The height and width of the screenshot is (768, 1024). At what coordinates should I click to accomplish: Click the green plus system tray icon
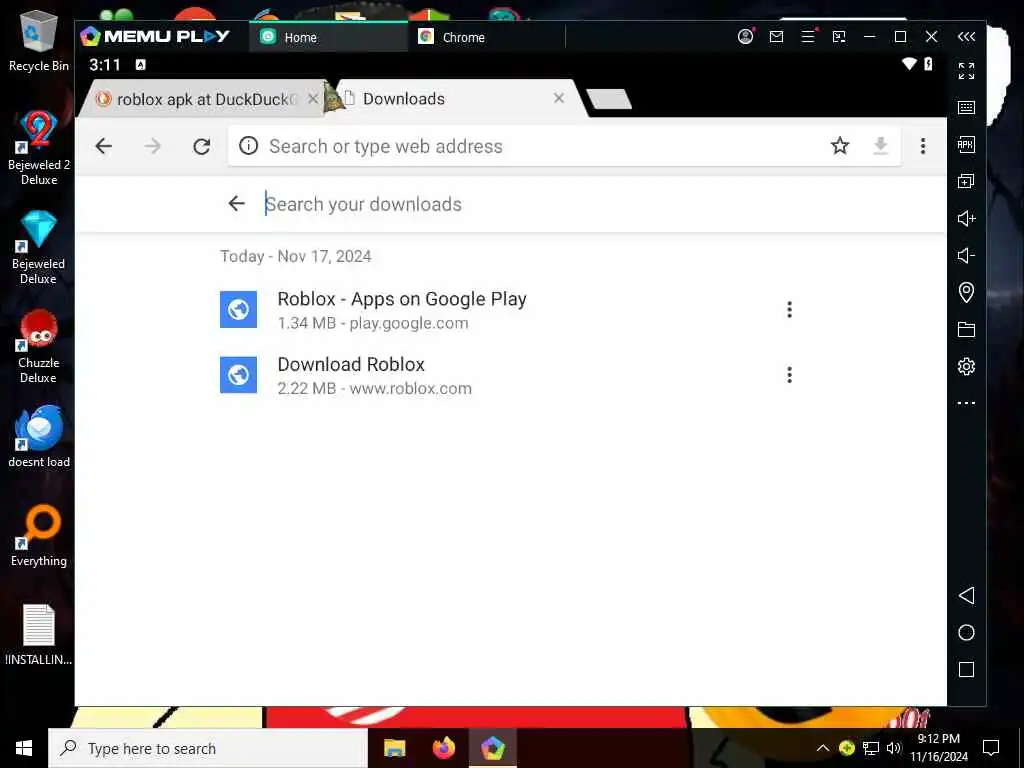click(x=847, y=748)
